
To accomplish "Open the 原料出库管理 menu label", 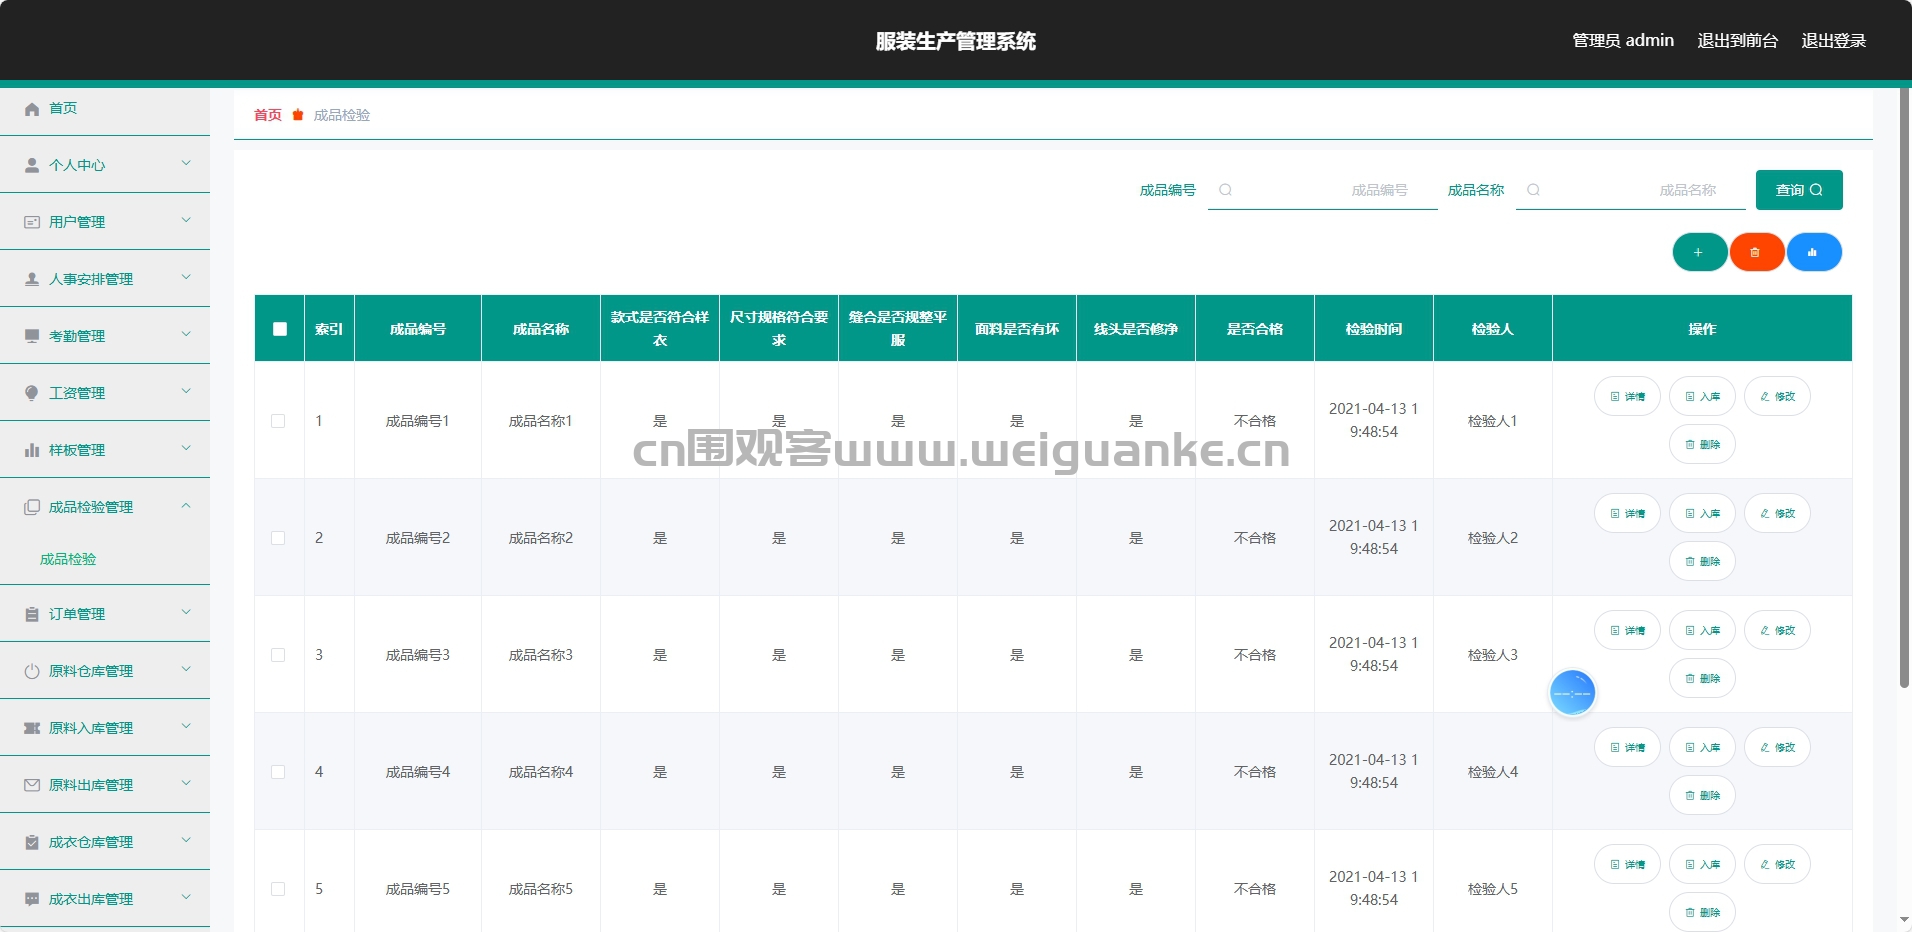I will point(91,785).
